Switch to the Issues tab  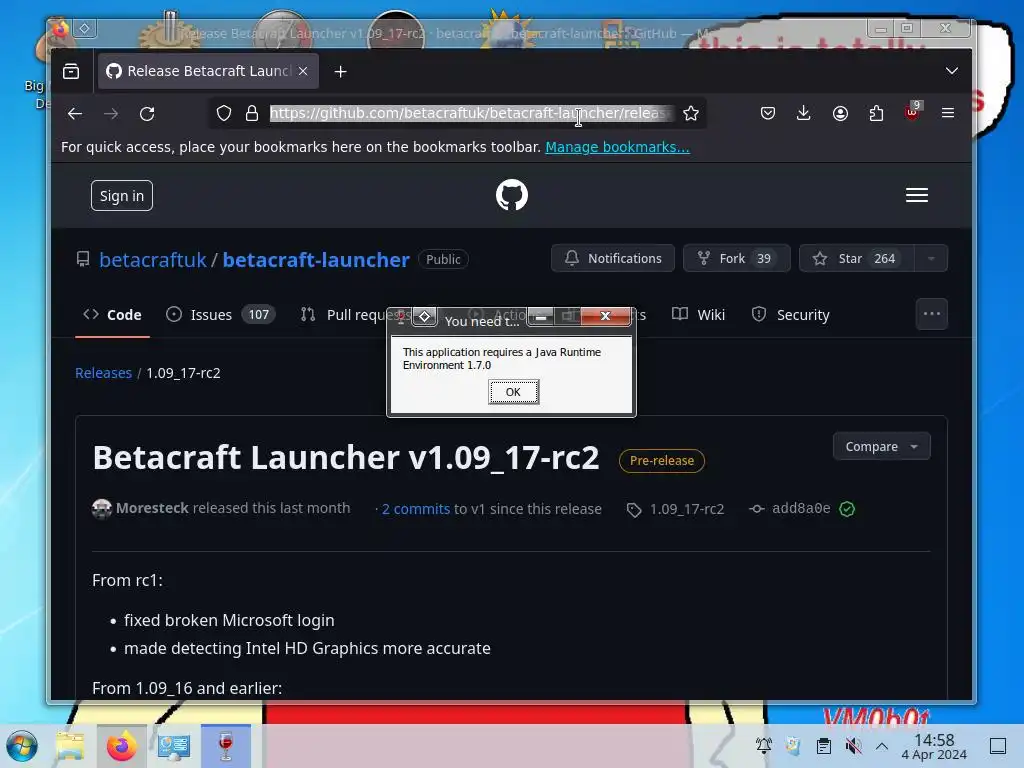(x=221, y=315)
